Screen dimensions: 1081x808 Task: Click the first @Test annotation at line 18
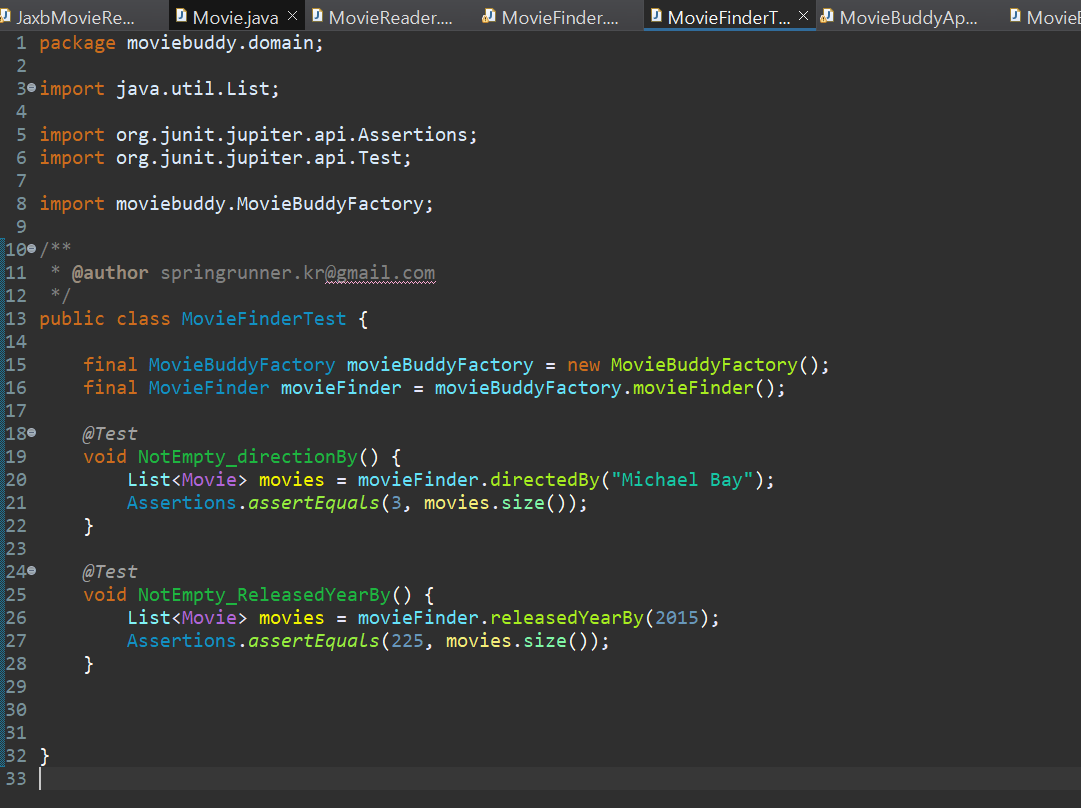pyautogui.click(x=110, y=434)
